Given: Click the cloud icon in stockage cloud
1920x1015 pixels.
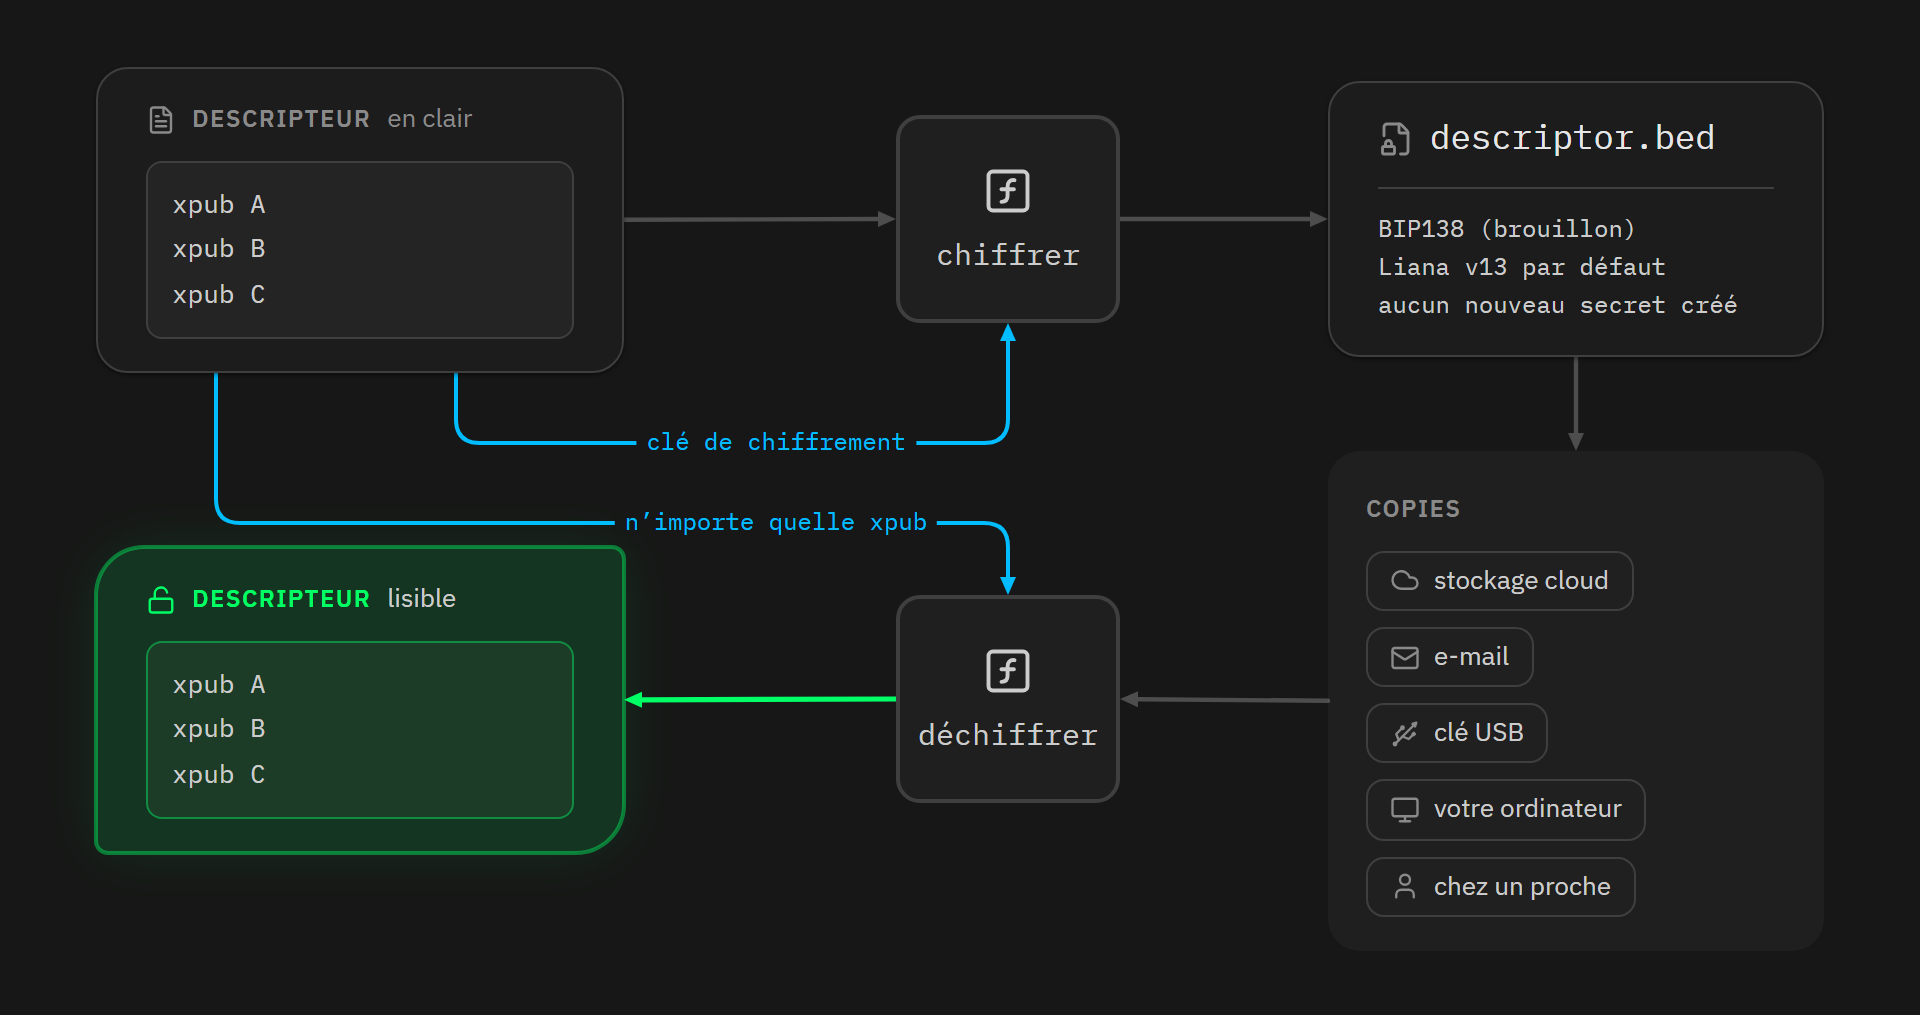Looking at the screenshot, I should 1405,581.
